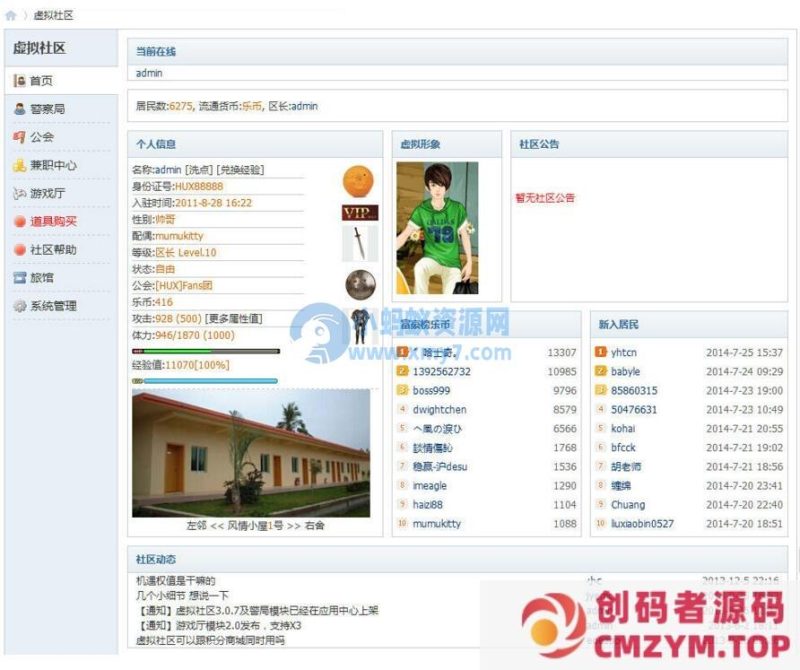Open the 首页 home page icon
Image resolution: width=800 pixels, height=670 pixels.
[20, 78]
